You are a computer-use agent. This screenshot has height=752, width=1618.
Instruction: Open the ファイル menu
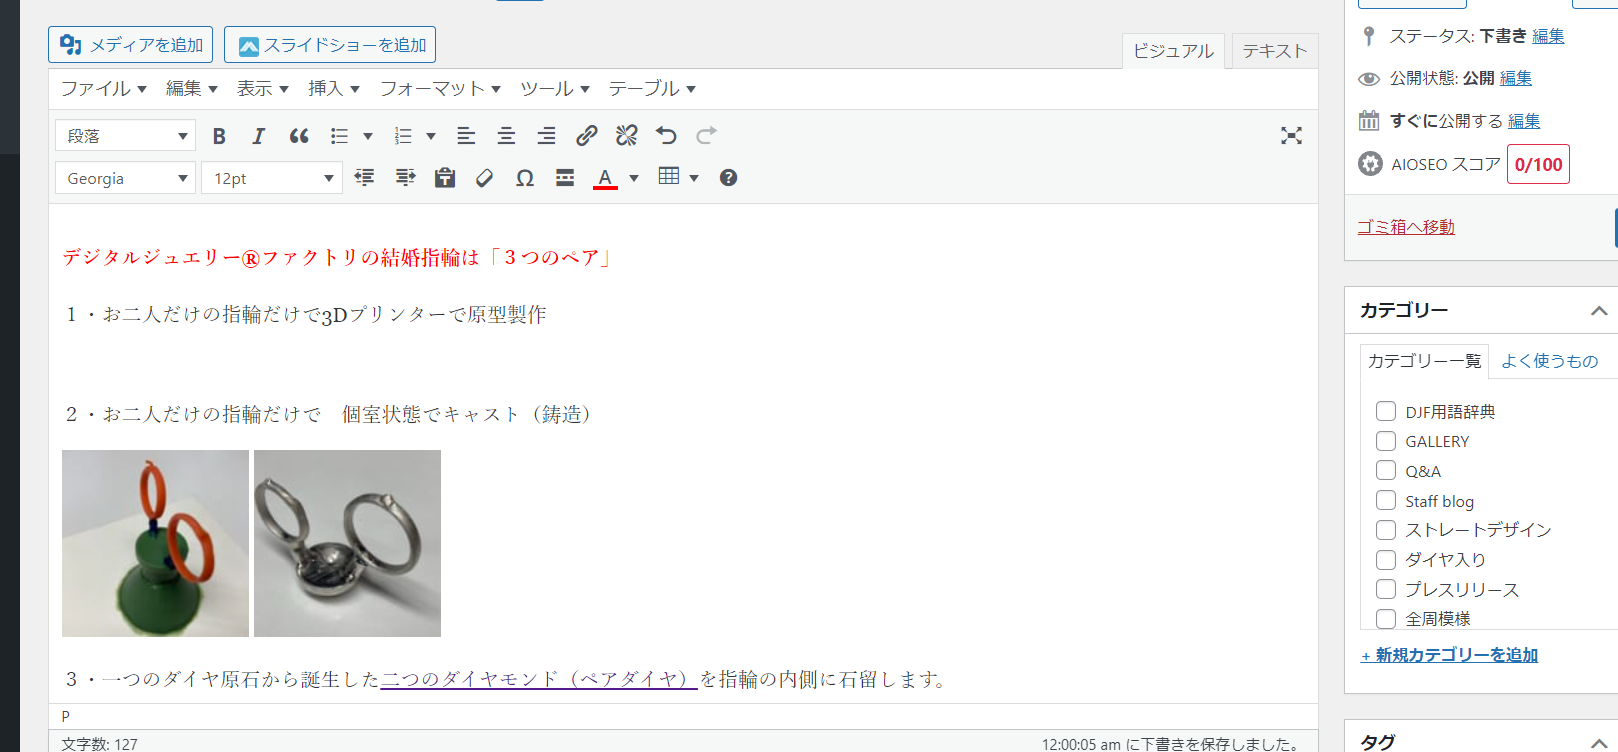[x=104, y=89]
